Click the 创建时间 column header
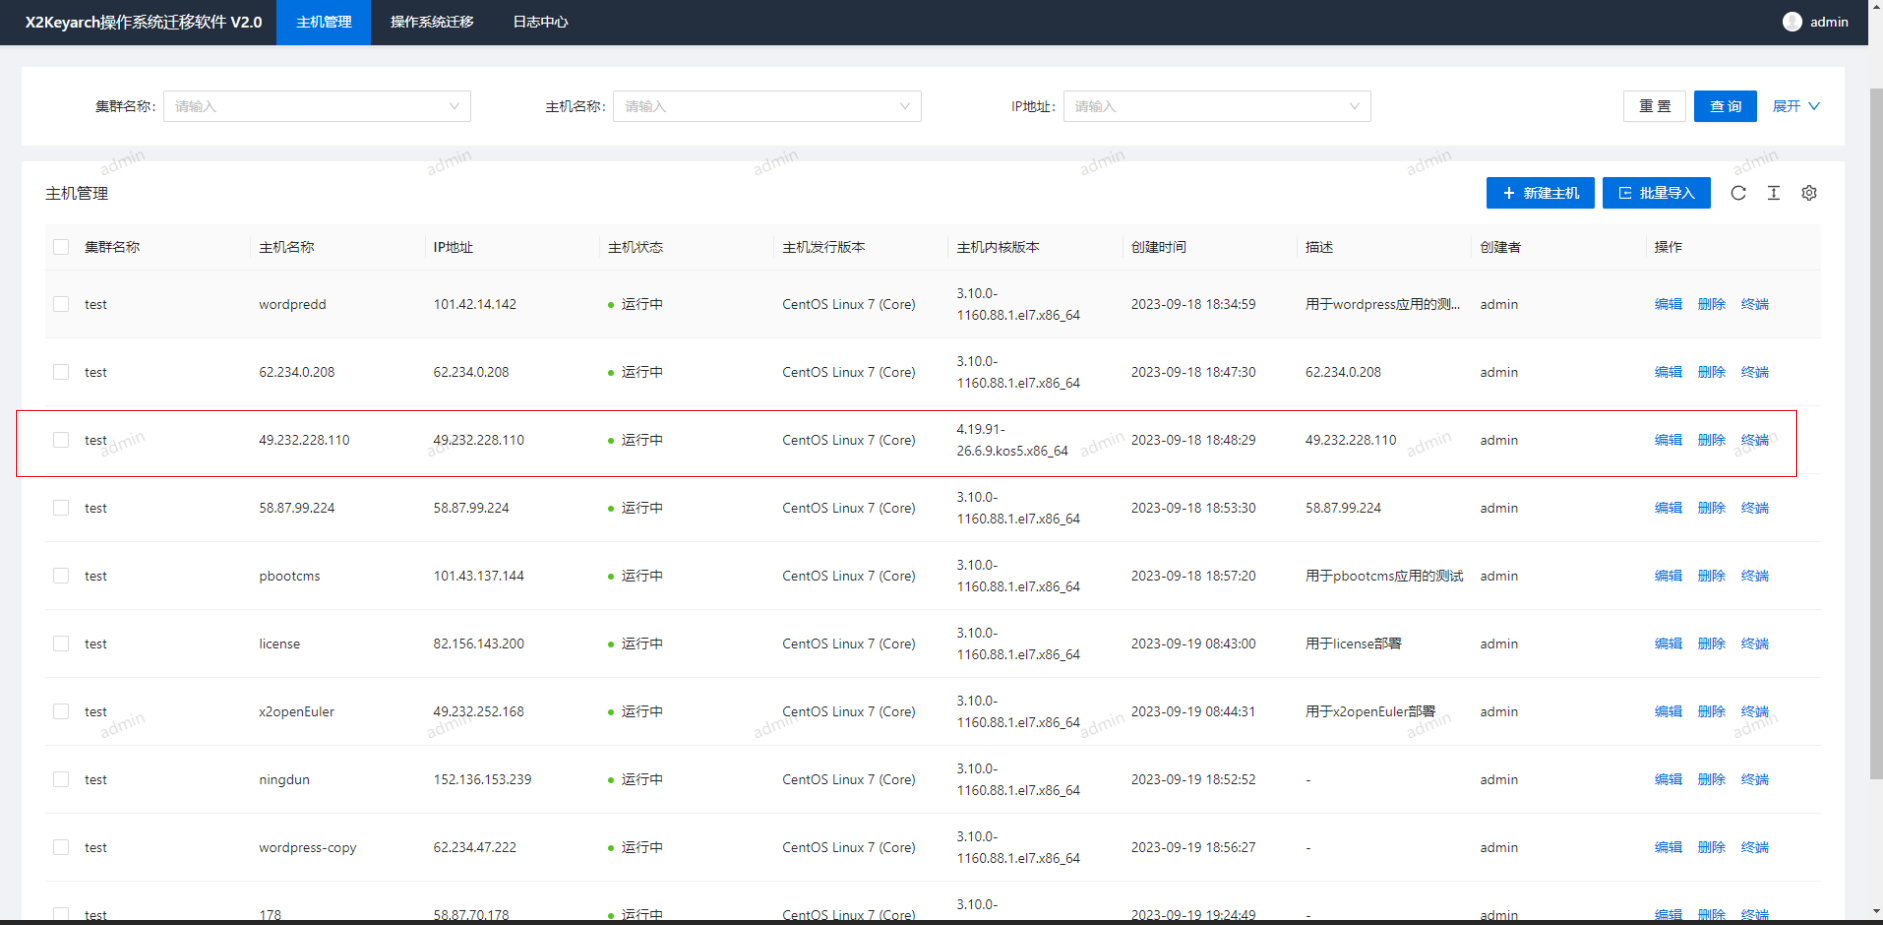 coord(1158,247)
